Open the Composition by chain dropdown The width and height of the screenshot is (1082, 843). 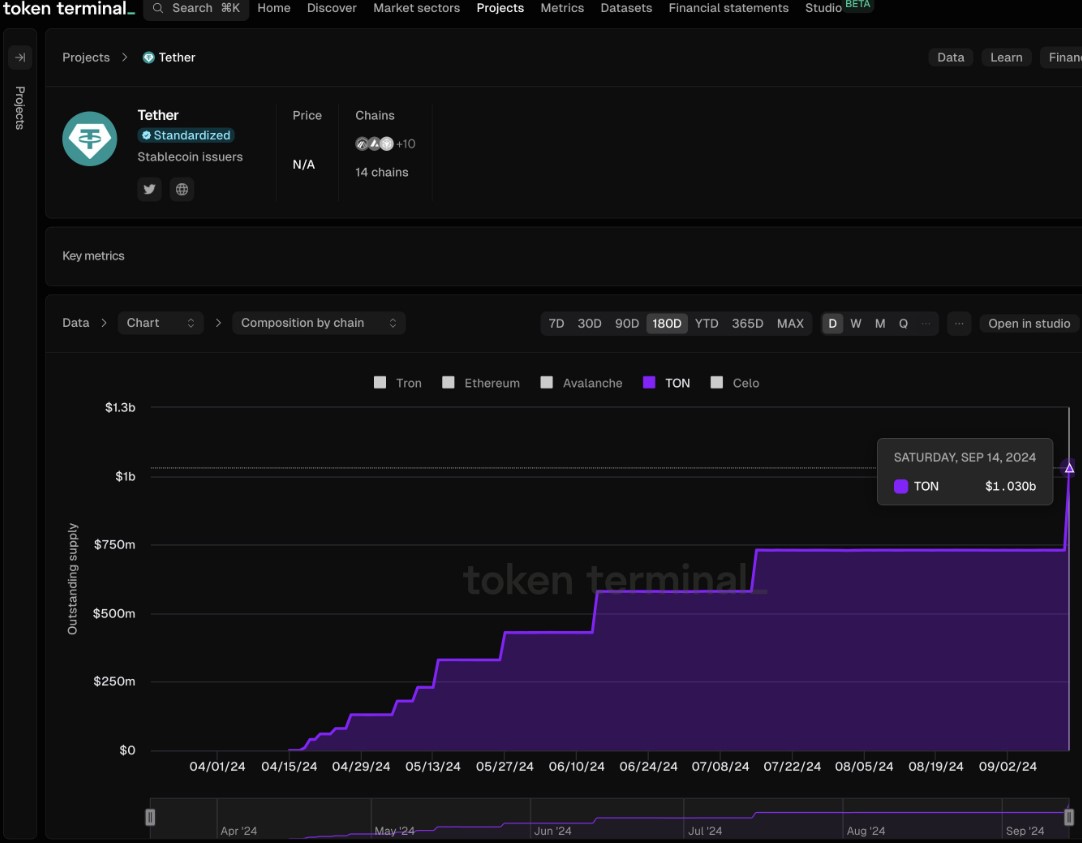(318, 323)
